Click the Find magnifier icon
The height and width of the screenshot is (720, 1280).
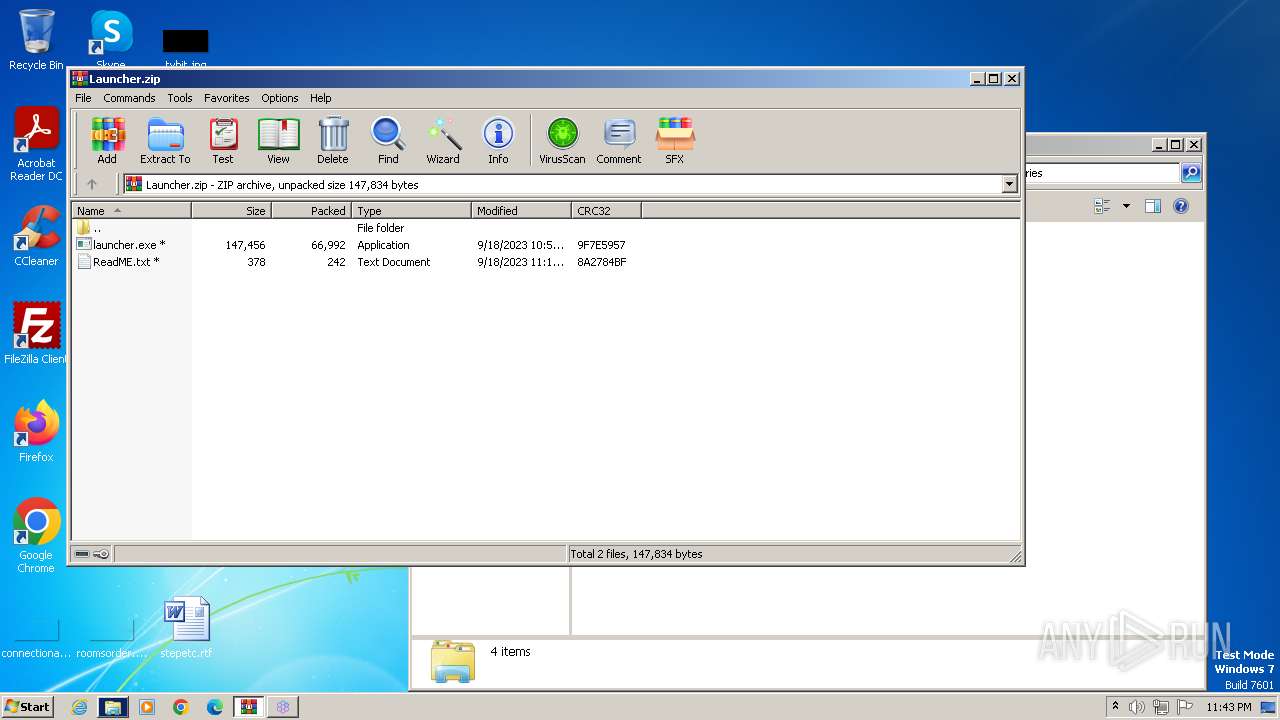(x=388, y=140)
